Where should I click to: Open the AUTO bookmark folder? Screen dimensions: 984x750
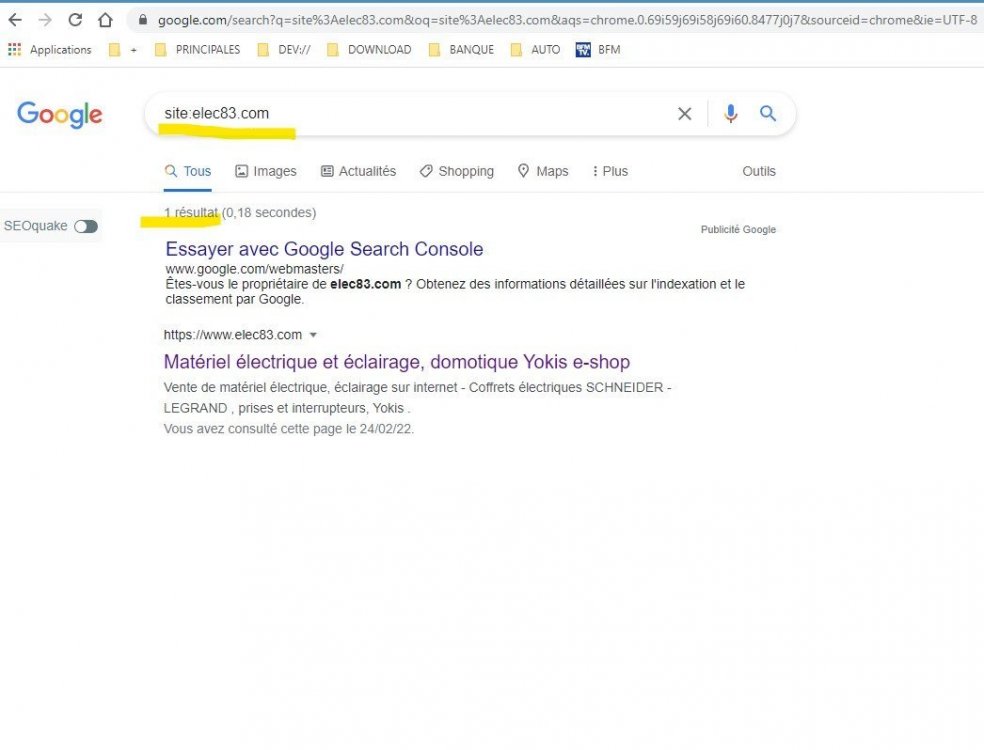[535, 50]
